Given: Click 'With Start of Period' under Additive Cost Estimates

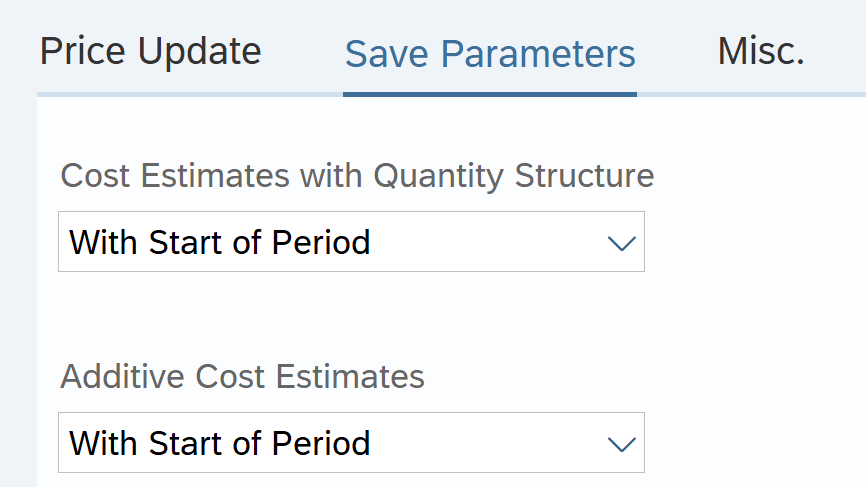Looking at the screenshot, I should pos(220,443).
